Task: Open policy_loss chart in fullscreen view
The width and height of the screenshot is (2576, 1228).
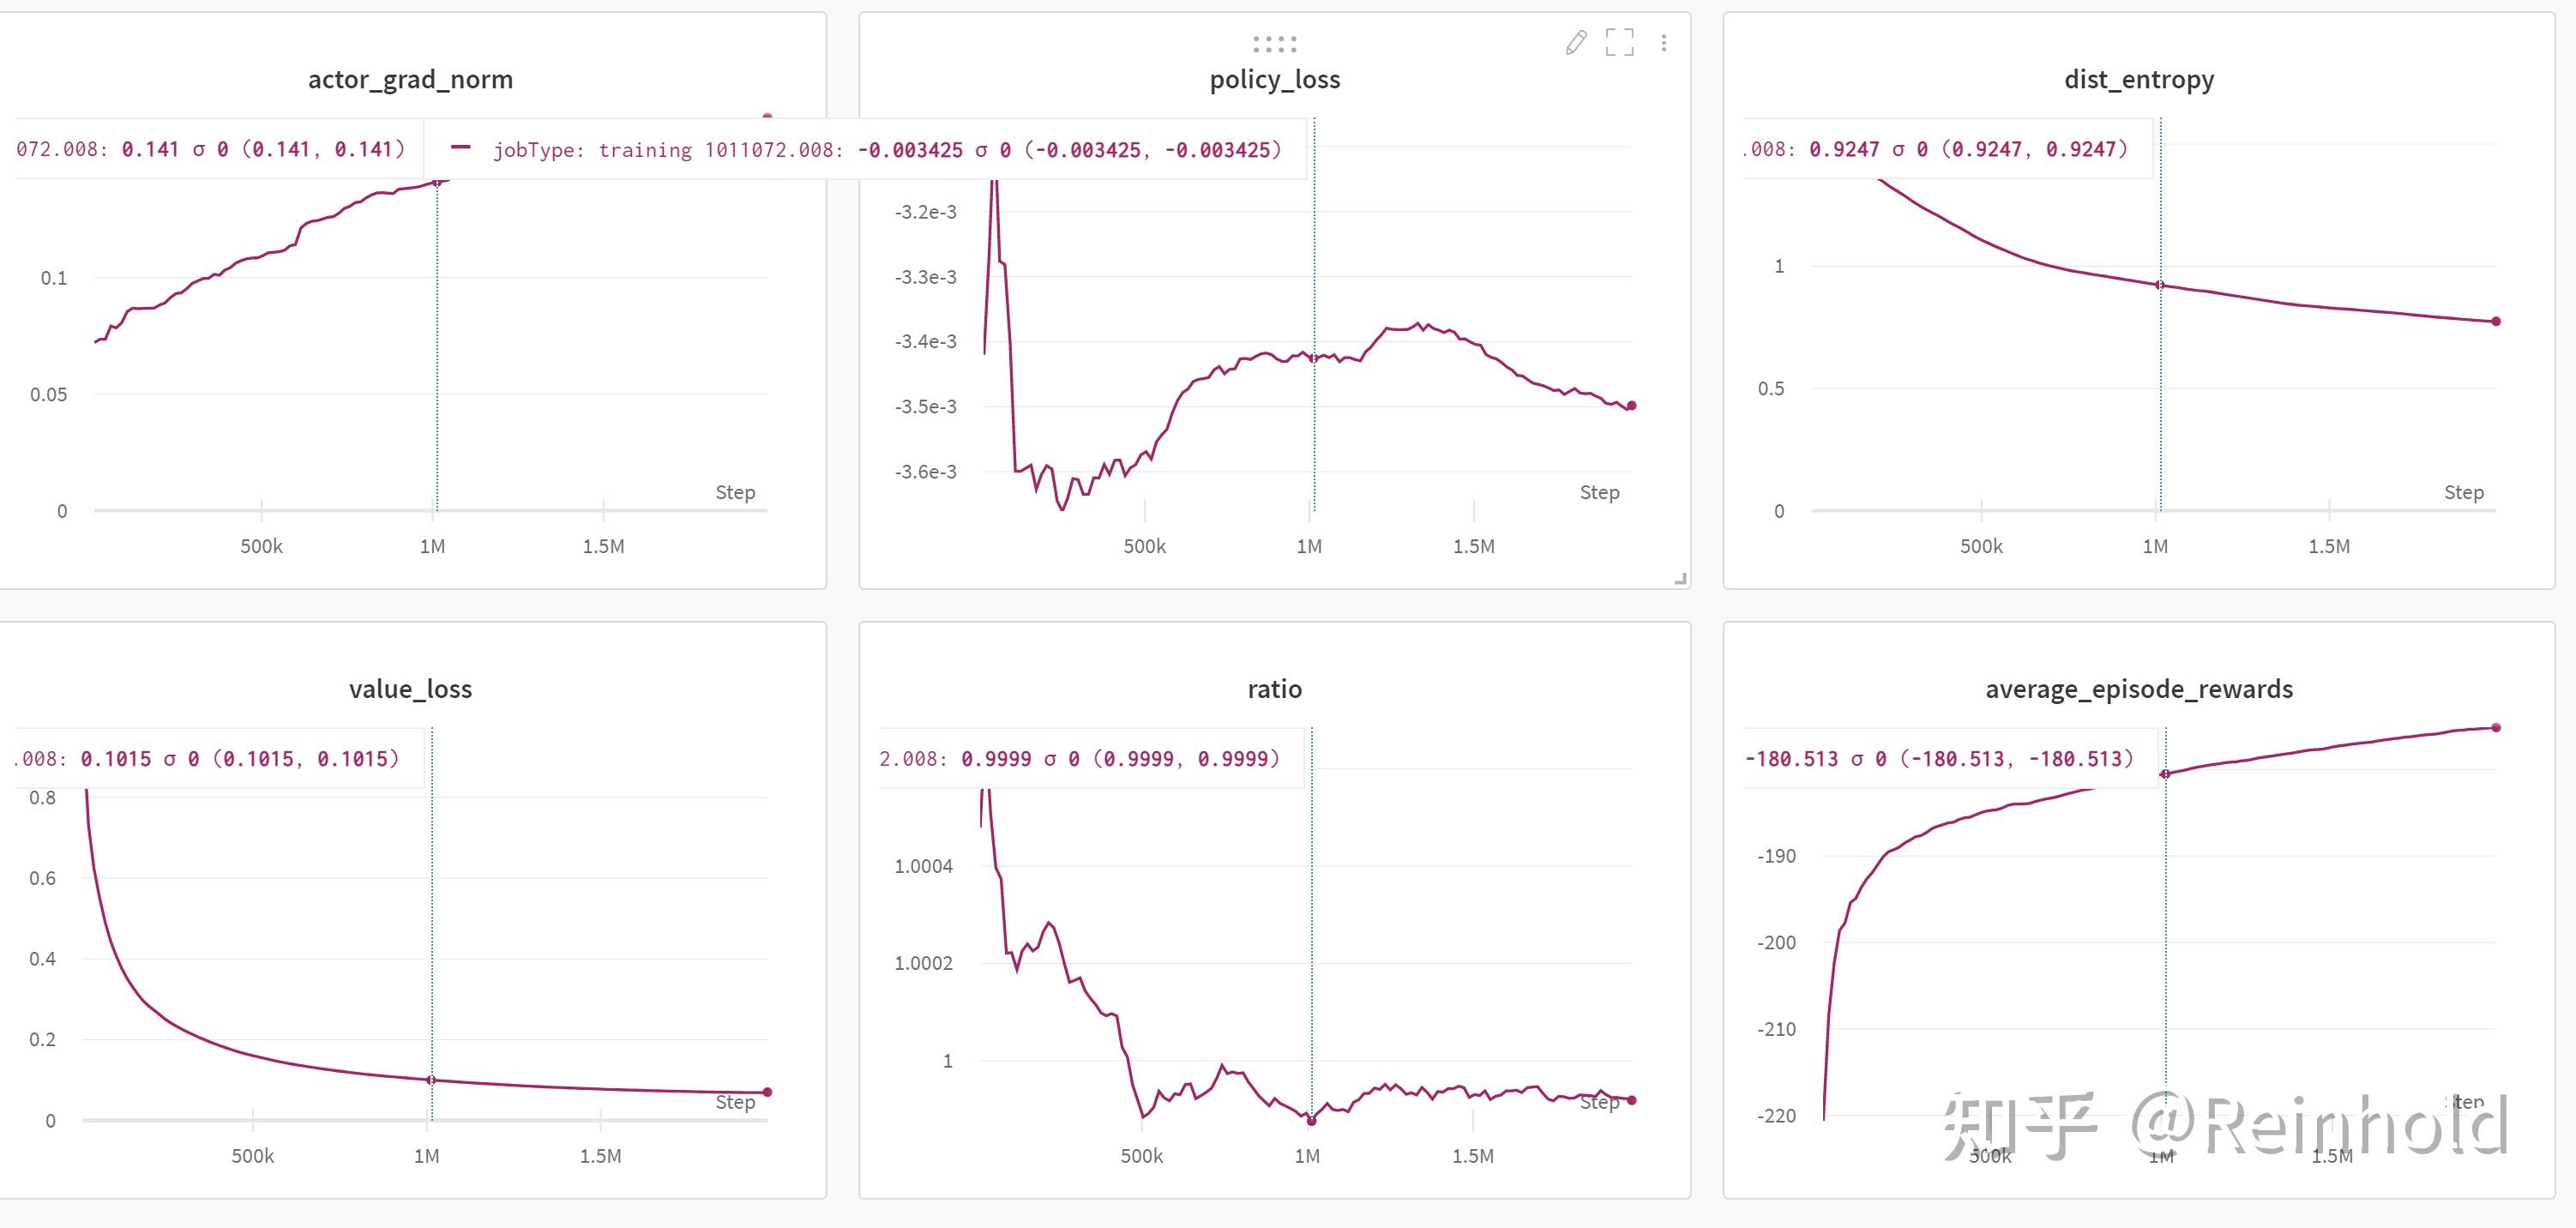Action: click(x=1619, y=43)
